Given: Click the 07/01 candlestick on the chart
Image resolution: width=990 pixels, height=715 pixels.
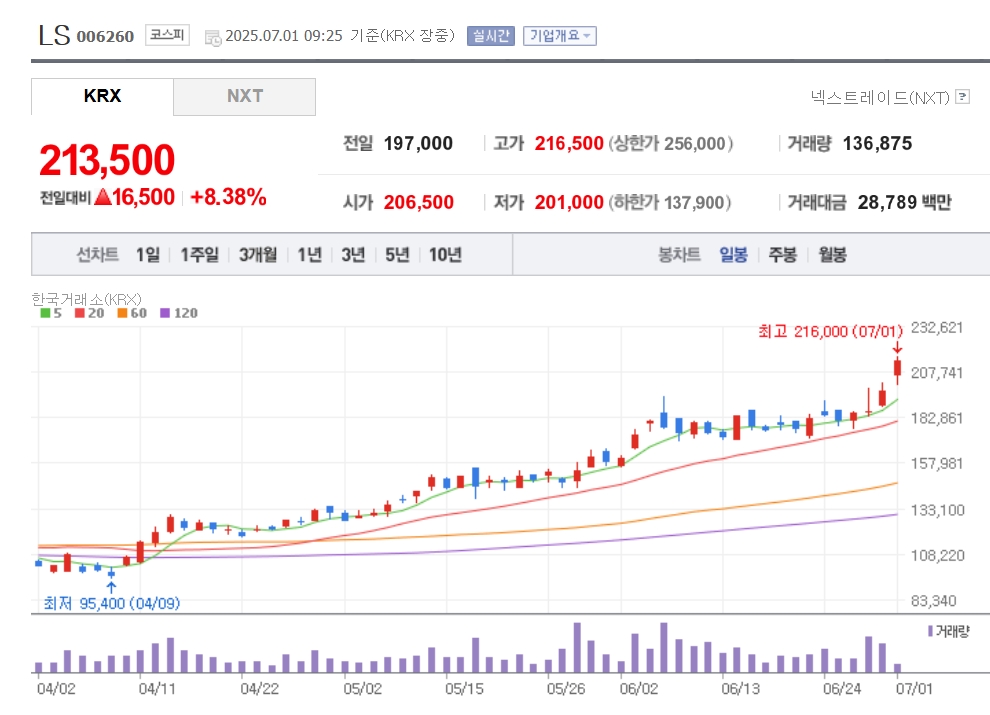Looking at the screenshot, I should [x=897, y=370].
